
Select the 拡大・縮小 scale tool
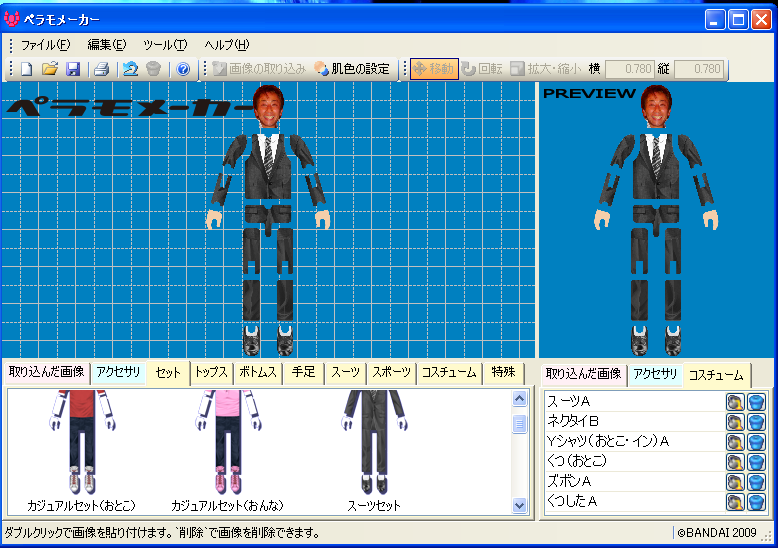pos(545,68)
